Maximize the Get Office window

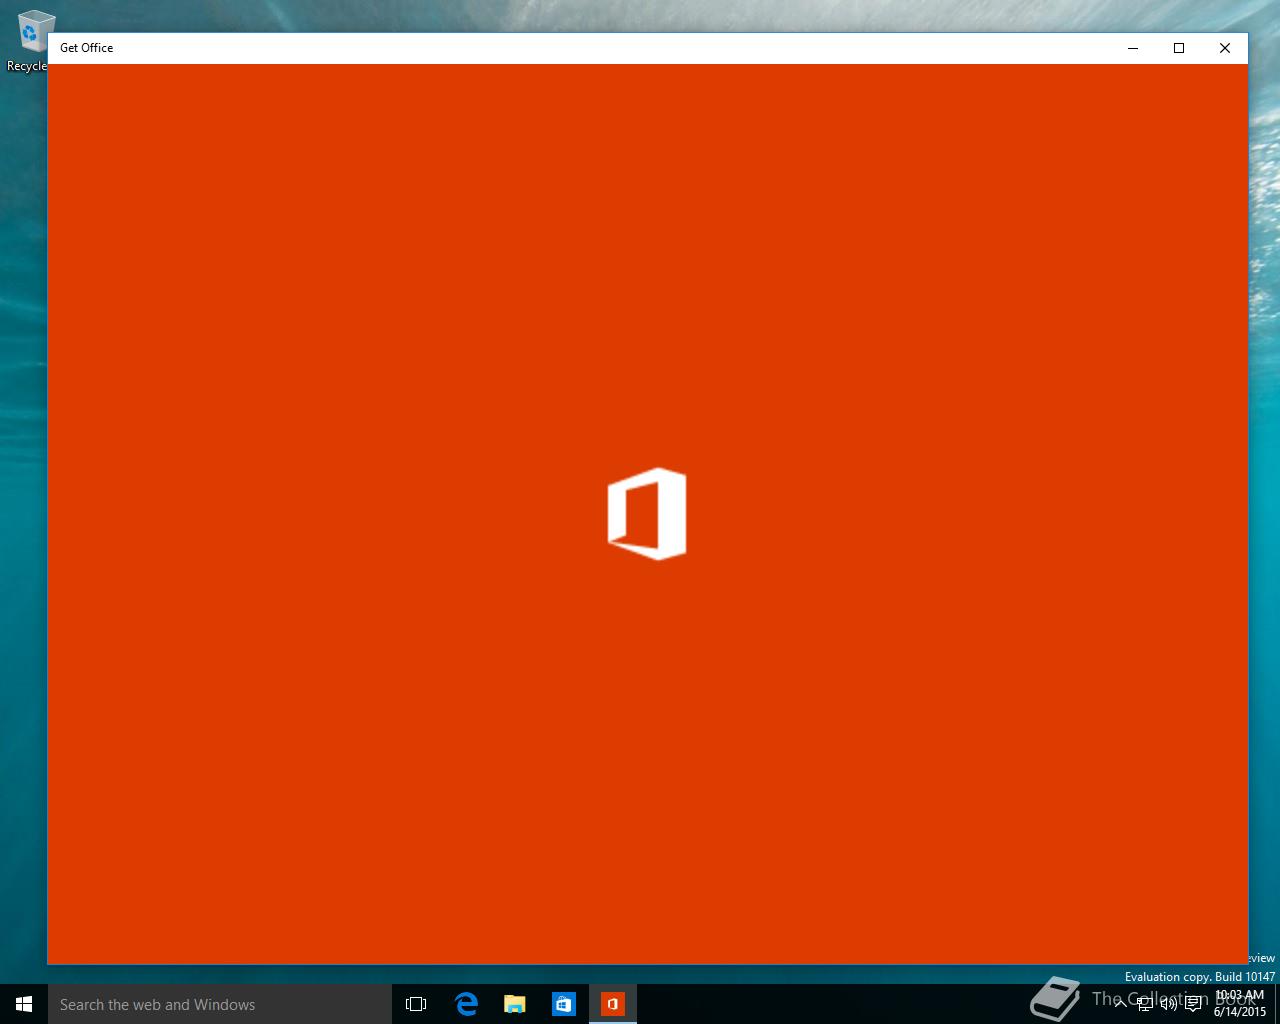click(x=1179, y=48)
